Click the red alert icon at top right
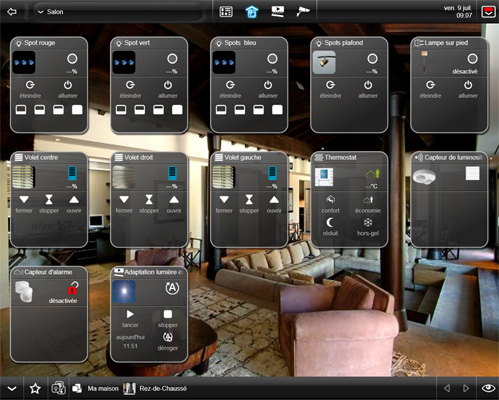 coord(488,12)
